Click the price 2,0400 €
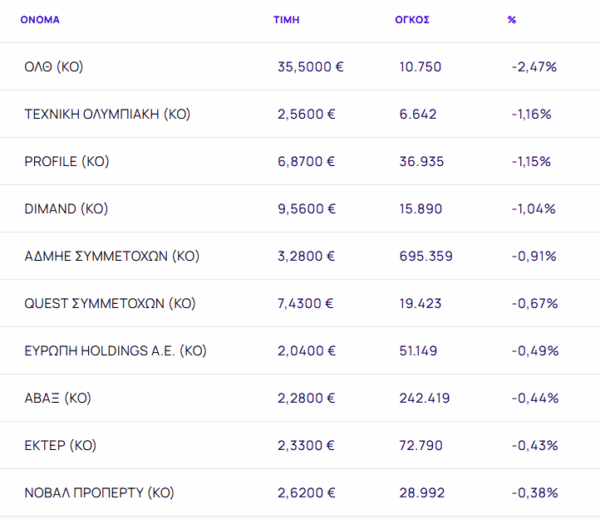600x519 pixels. pyautogui.click(x=307, y=351)
